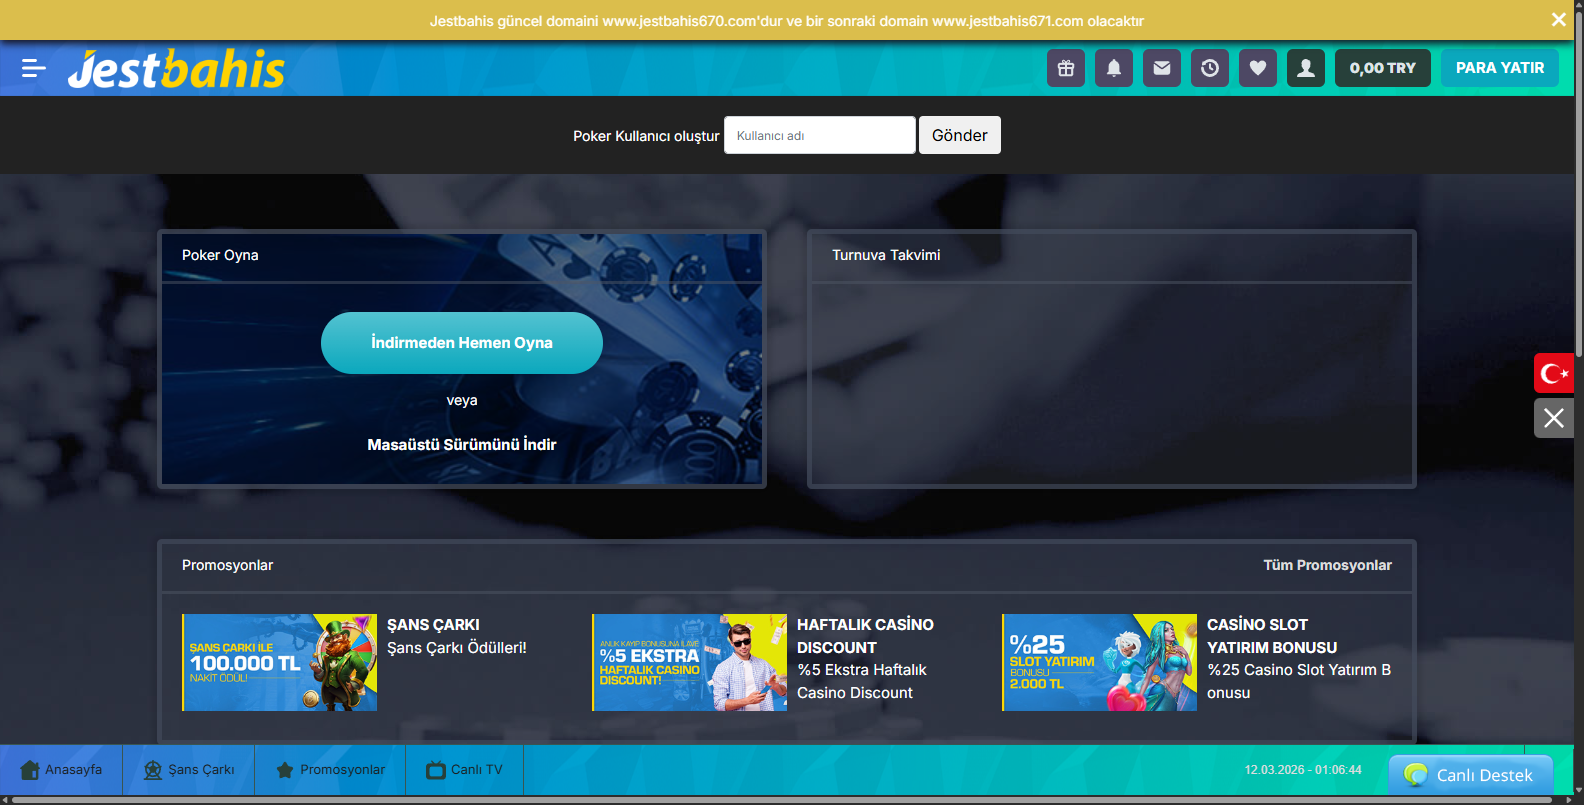This screenshot has width=1584, height=805.
Task: Close the side floating widget with X
Action: point(1554,418)
